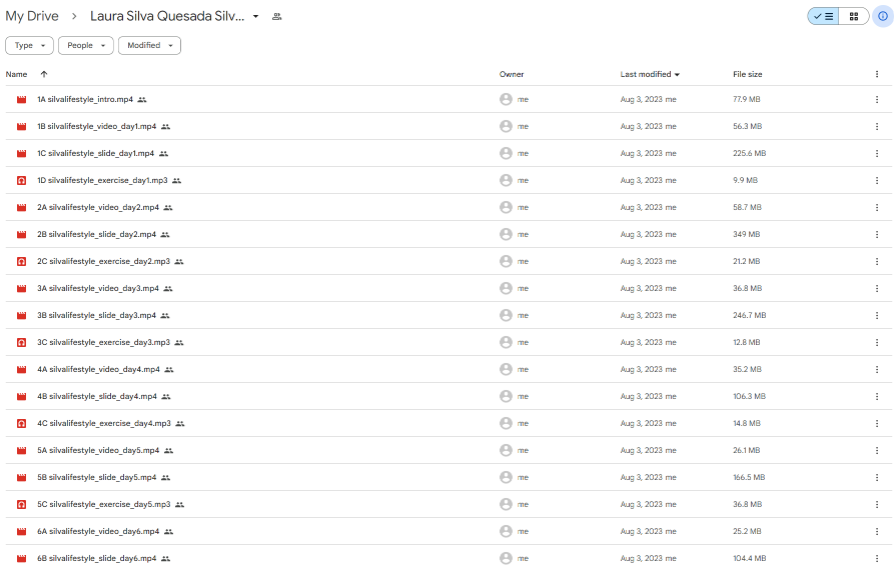The image size is (896, 571).
Task: Open more actions for 1B silvalifestyle_video_day1.mp4
Action: click(877, 127)
